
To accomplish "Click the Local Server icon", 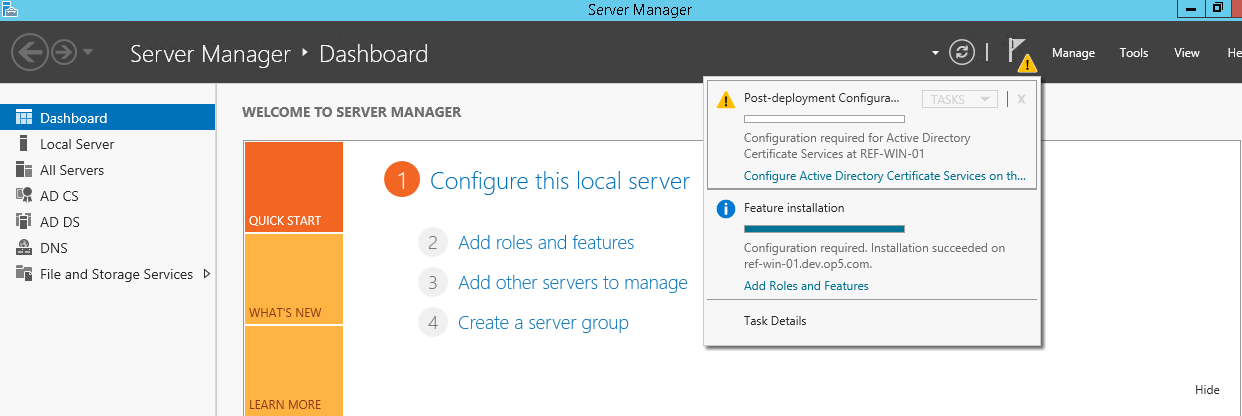I will click(x=24, y=144).
